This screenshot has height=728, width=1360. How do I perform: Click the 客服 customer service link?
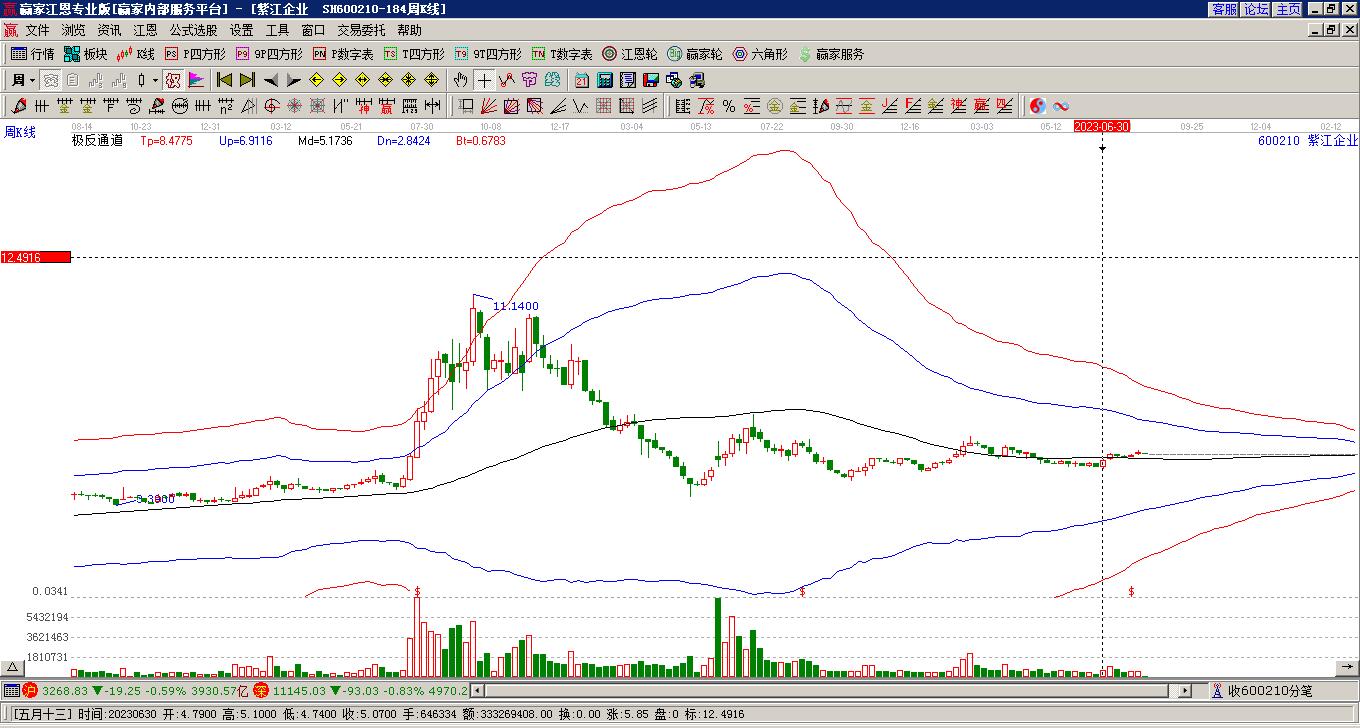click(x=1224, y=9)
